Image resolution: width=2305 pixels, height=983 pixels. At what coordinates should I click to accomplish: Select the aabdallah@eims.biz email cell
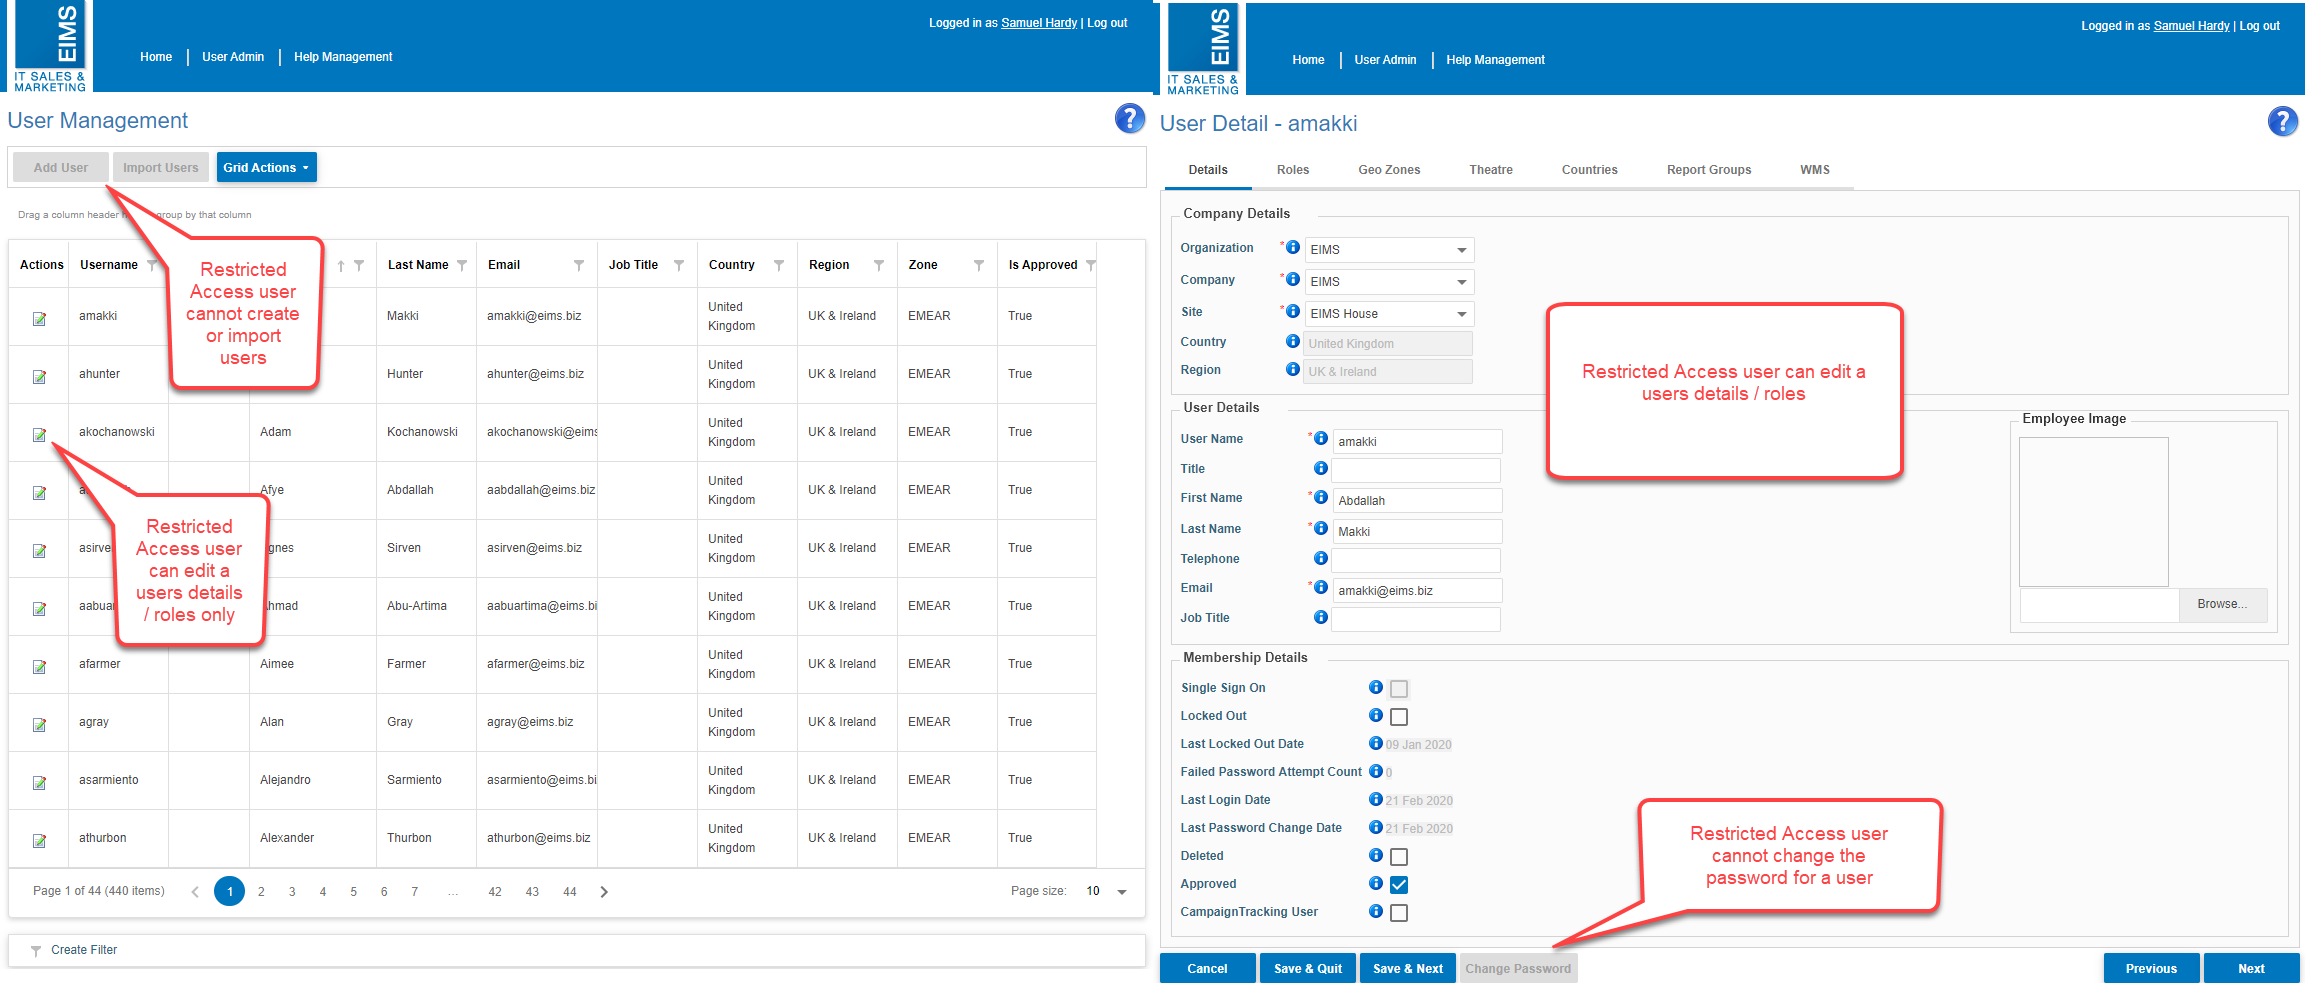[x=537, y=490]
